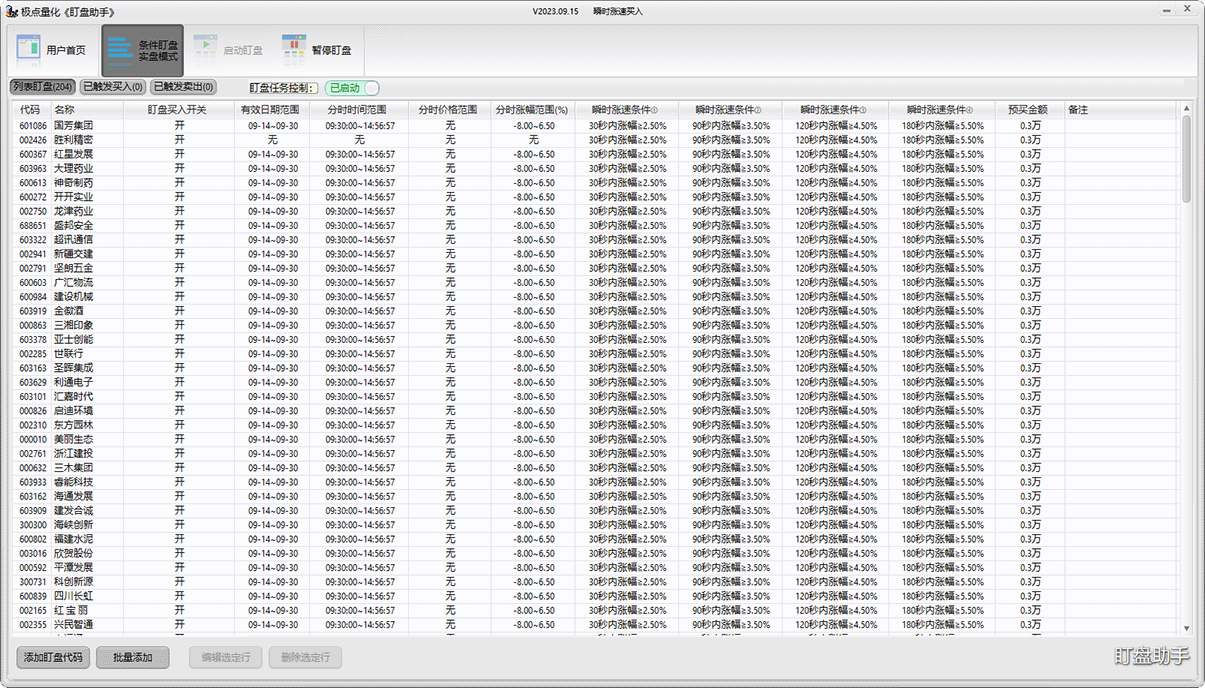This screenshot has height=688, width=1205.
Task: Select the 平潭发展 stock name
Action: [x=73, y=568]
